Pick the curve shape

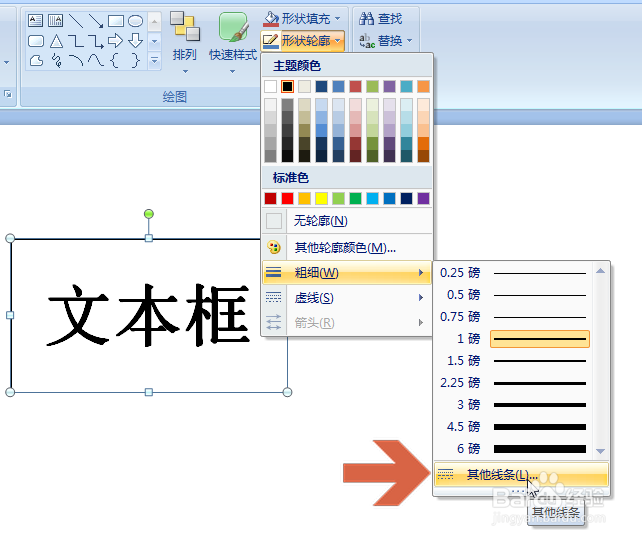point(96,61)
